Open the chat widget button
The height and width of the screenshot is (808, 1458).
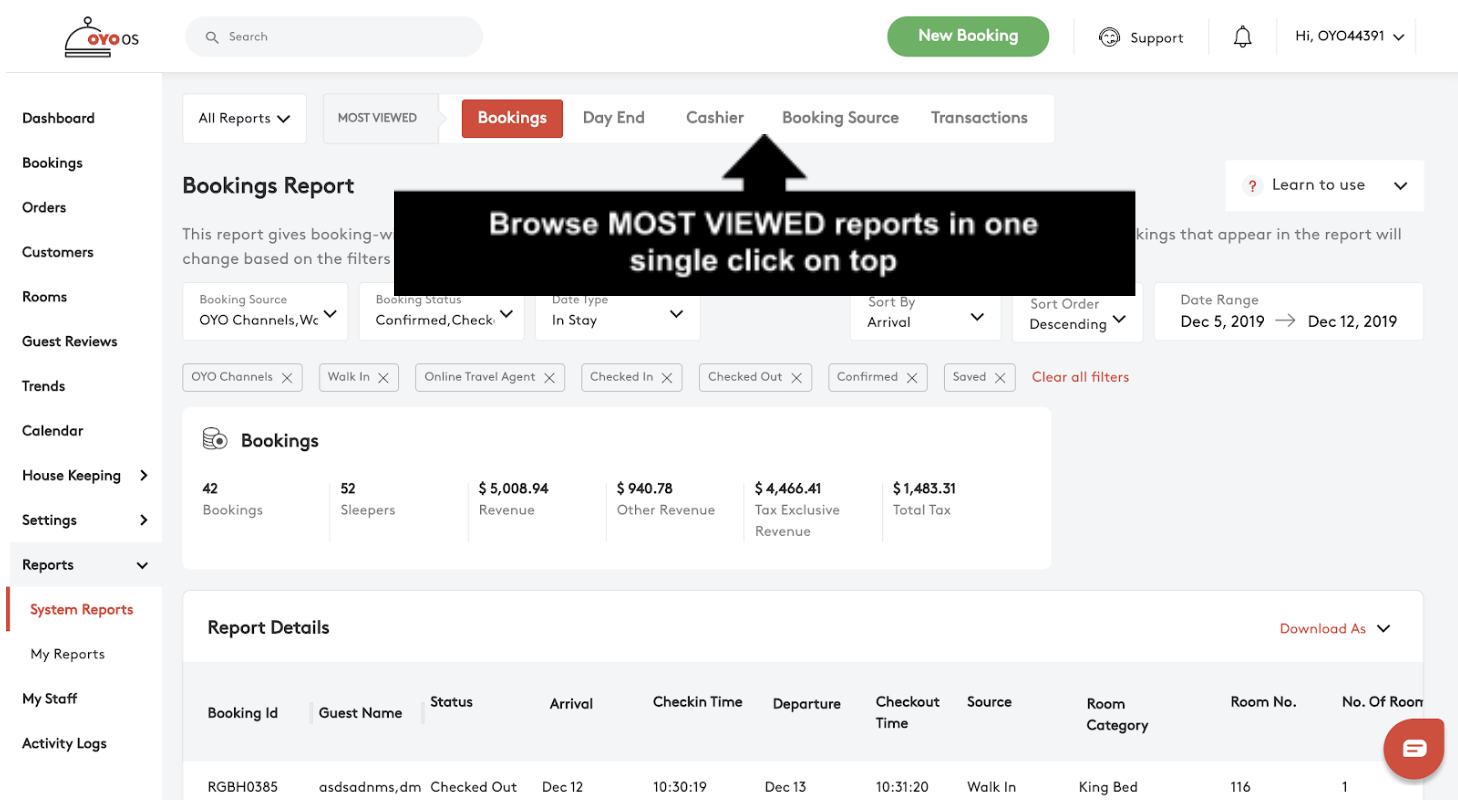(x=1414, y=748)
